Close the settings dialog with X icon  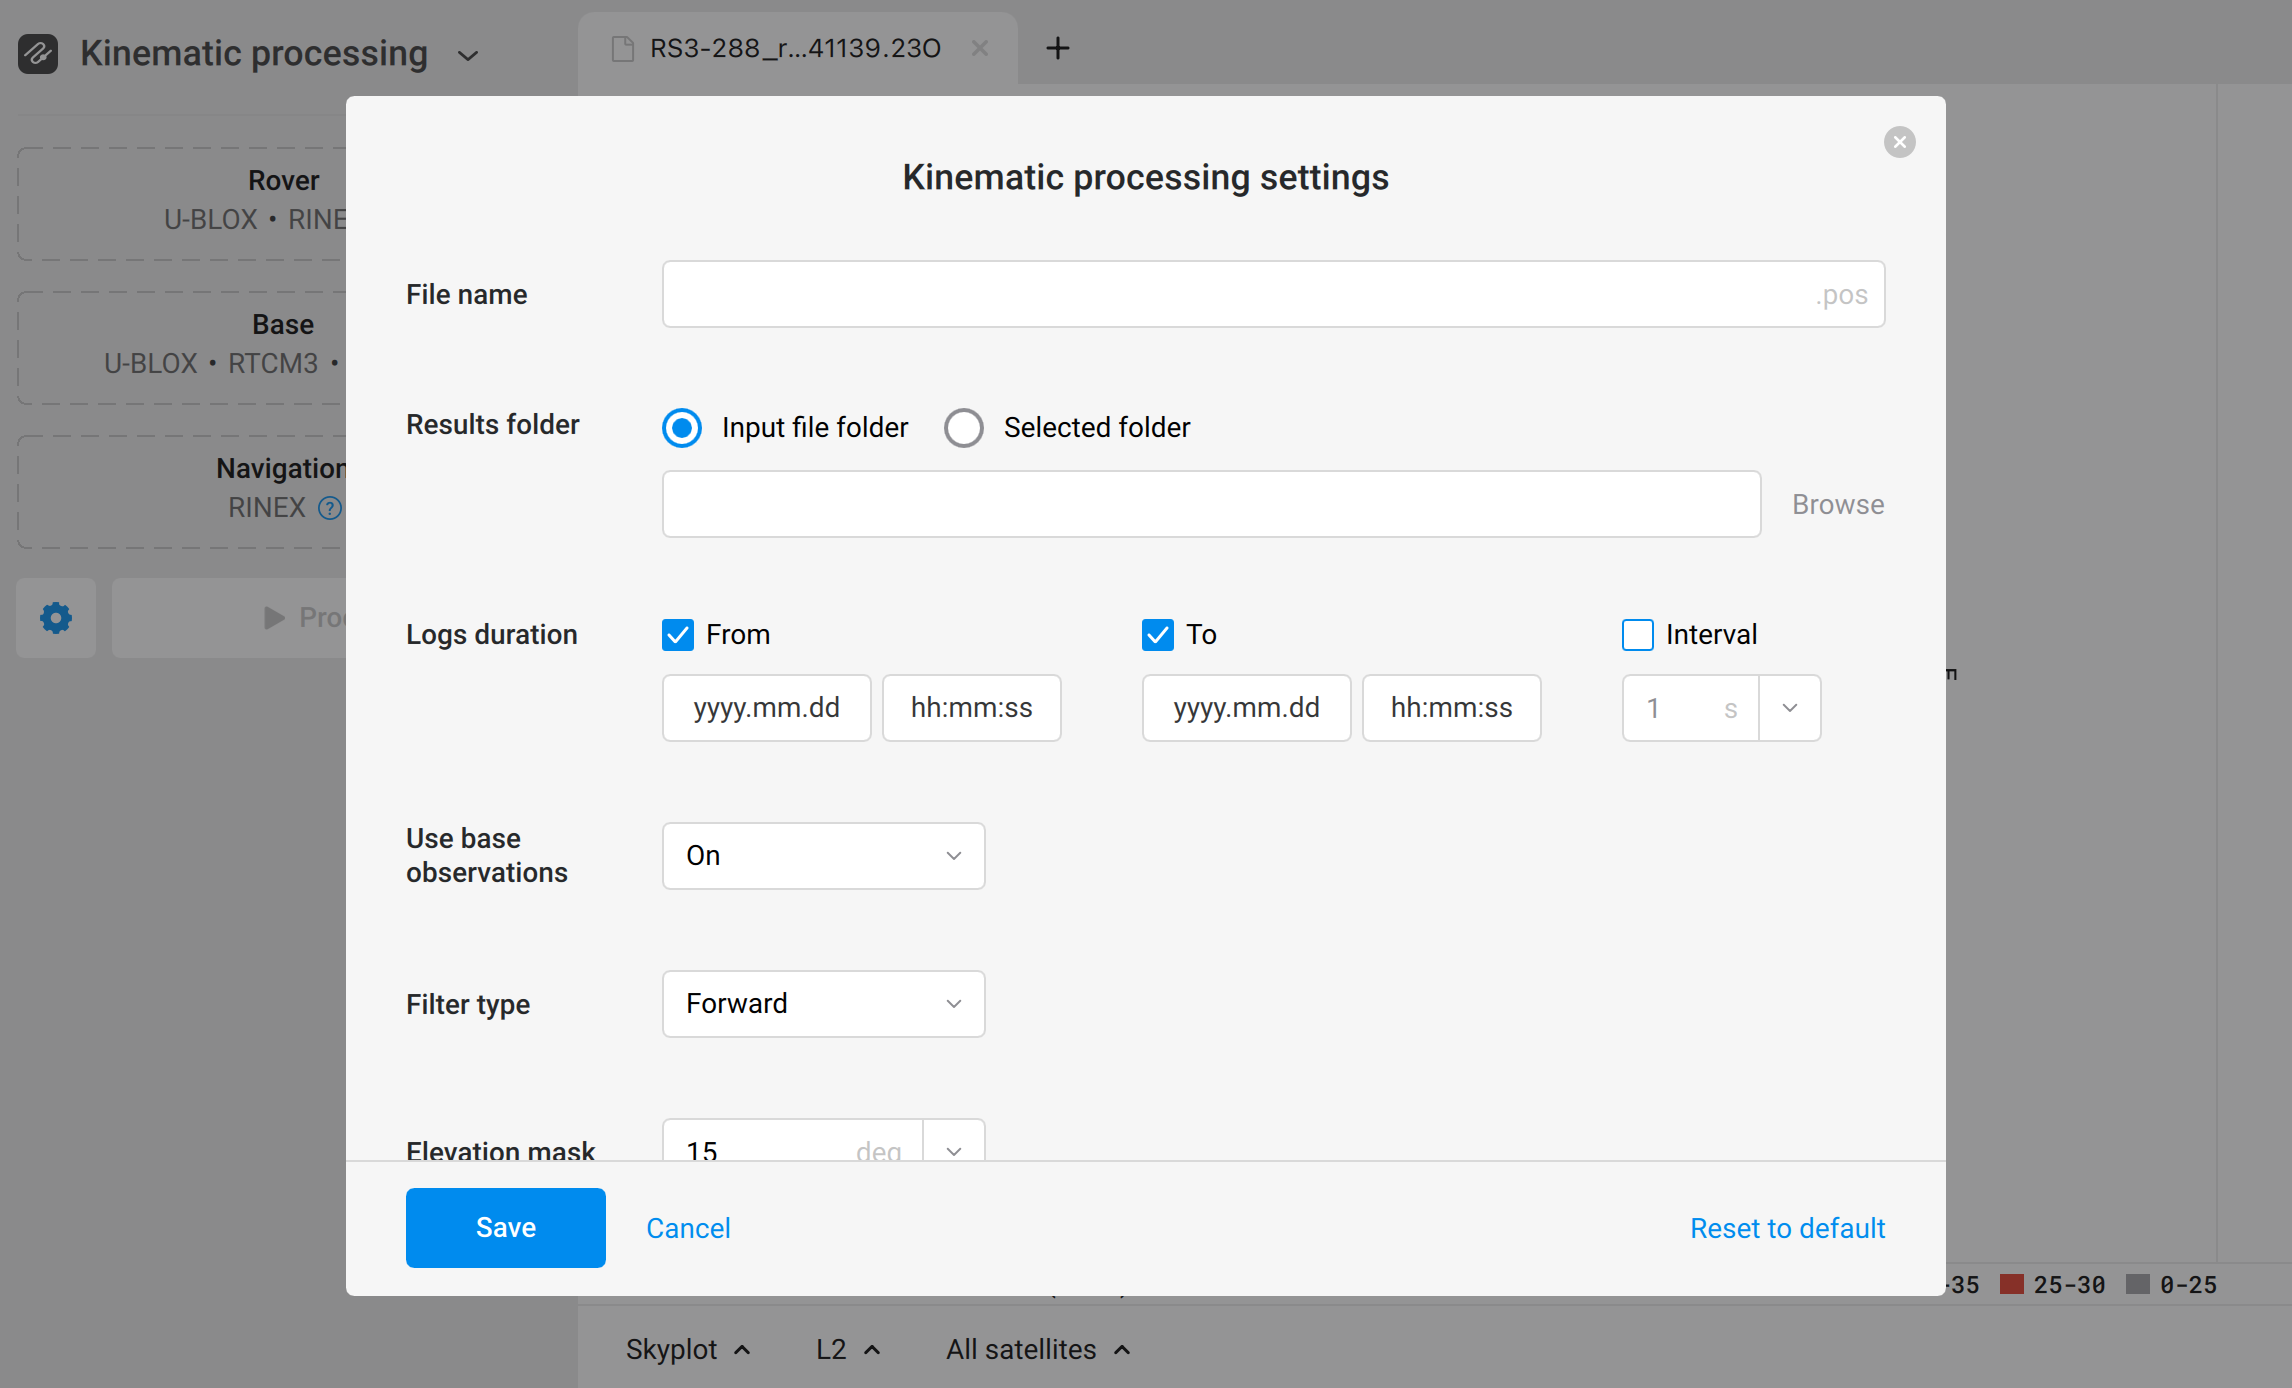(x=1899, y=142)
